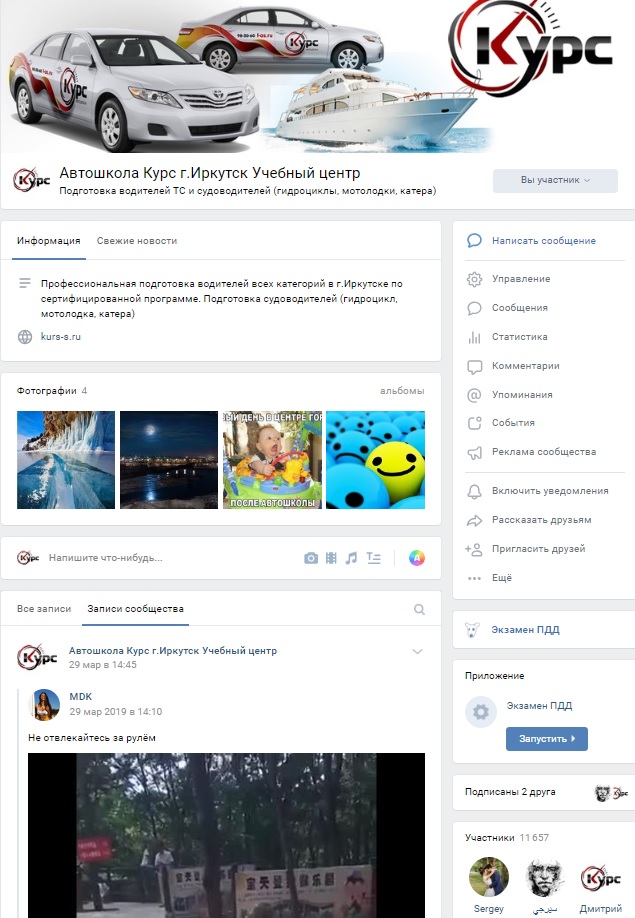Click the Комментарии icon
Viewport: 635px width, 918px height.
(474, 366)
